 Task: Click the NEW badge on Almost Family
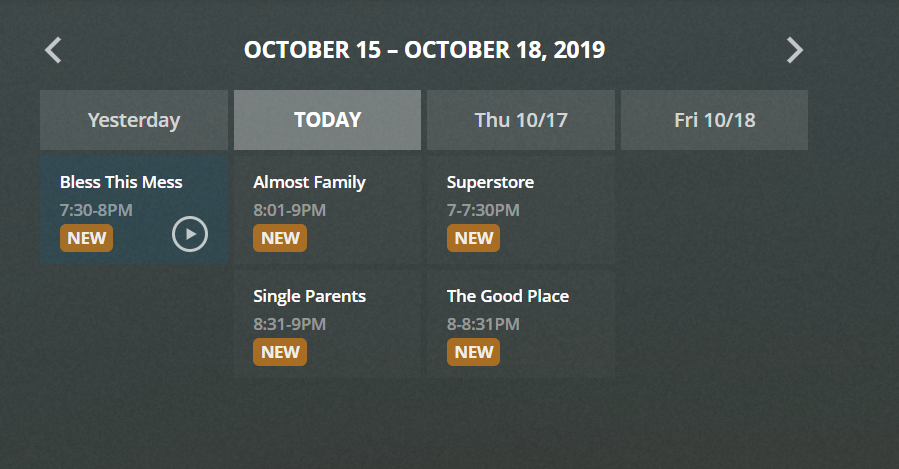[280, 238]
